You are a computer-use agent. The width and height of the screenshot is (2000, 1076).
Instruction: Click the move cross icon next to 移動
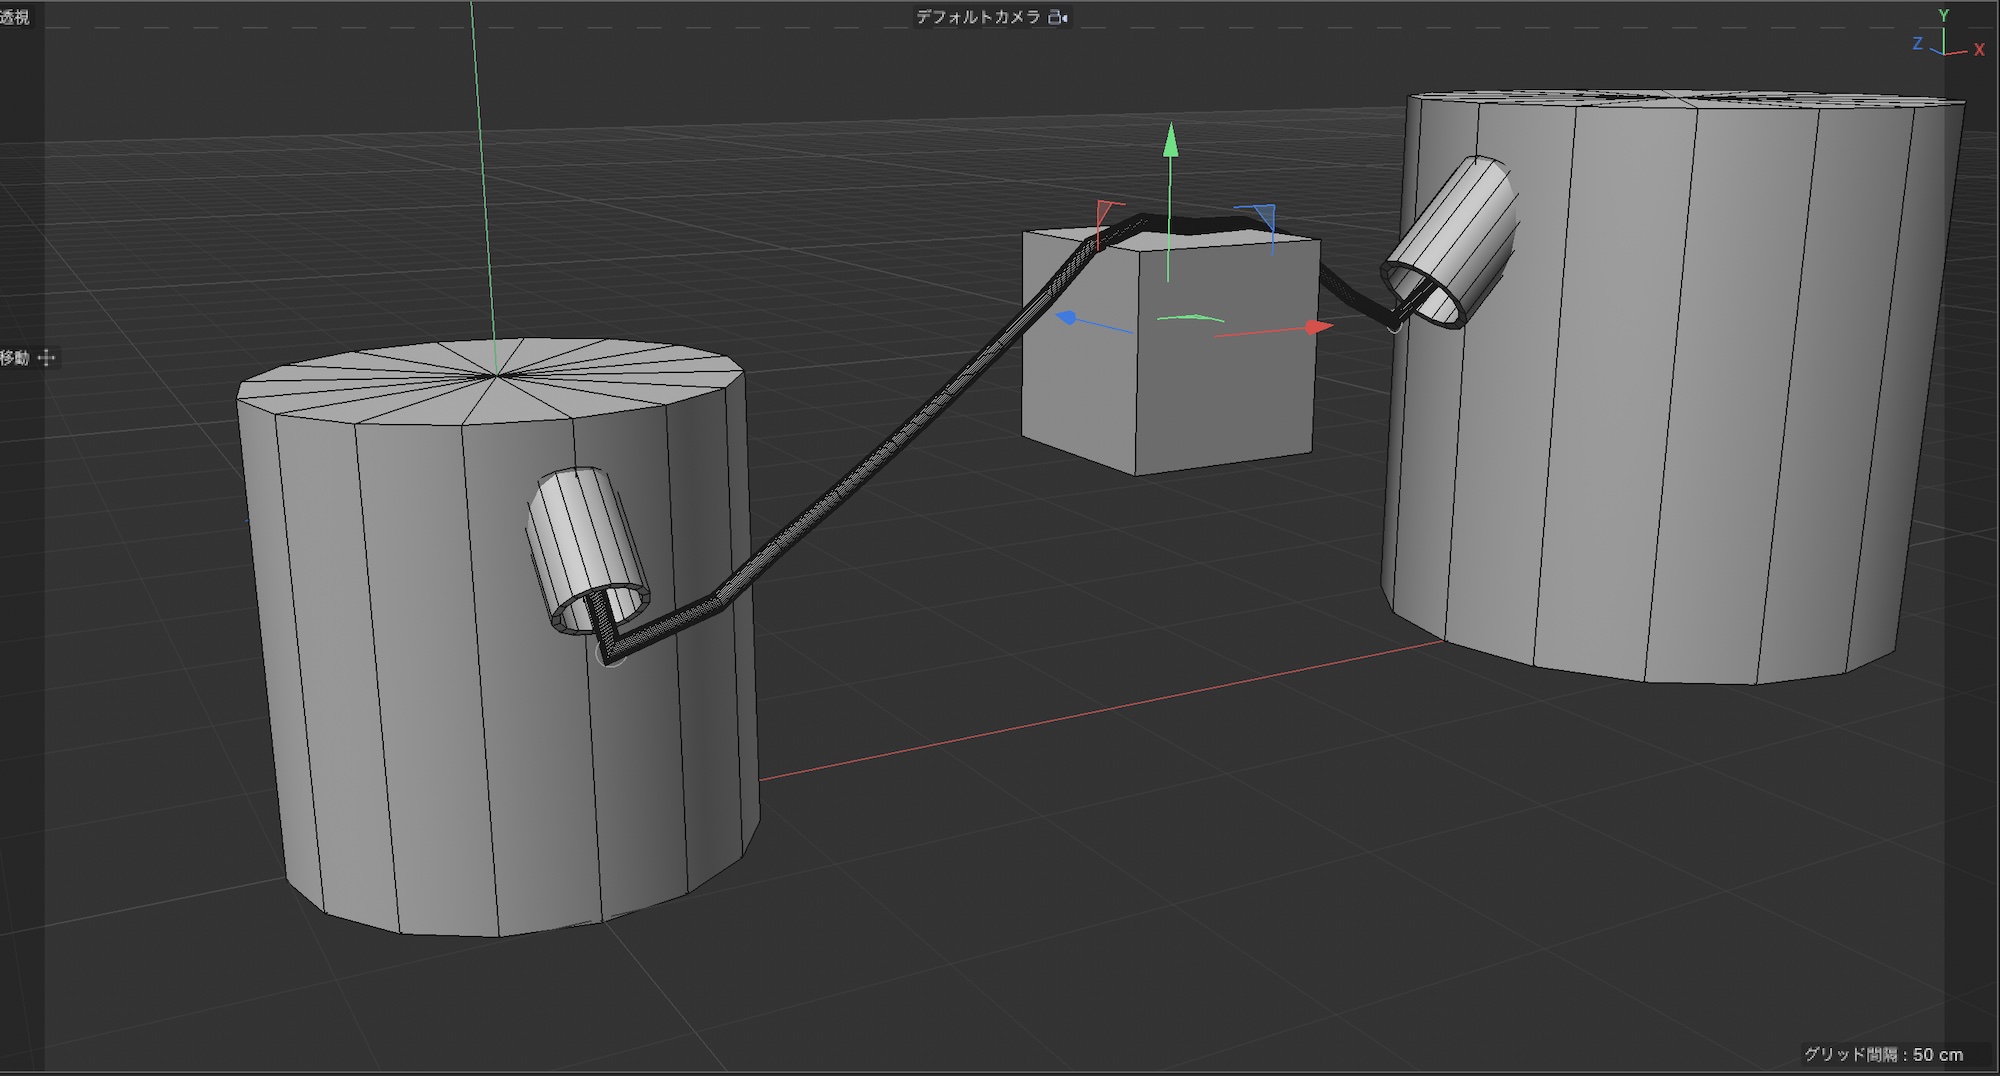pos(46,358)
